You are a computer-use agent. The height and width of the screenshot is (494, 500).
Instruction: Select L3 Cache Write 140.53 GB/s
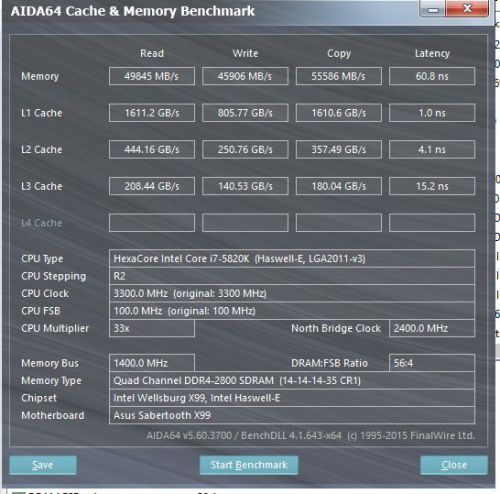pos(245,186)
